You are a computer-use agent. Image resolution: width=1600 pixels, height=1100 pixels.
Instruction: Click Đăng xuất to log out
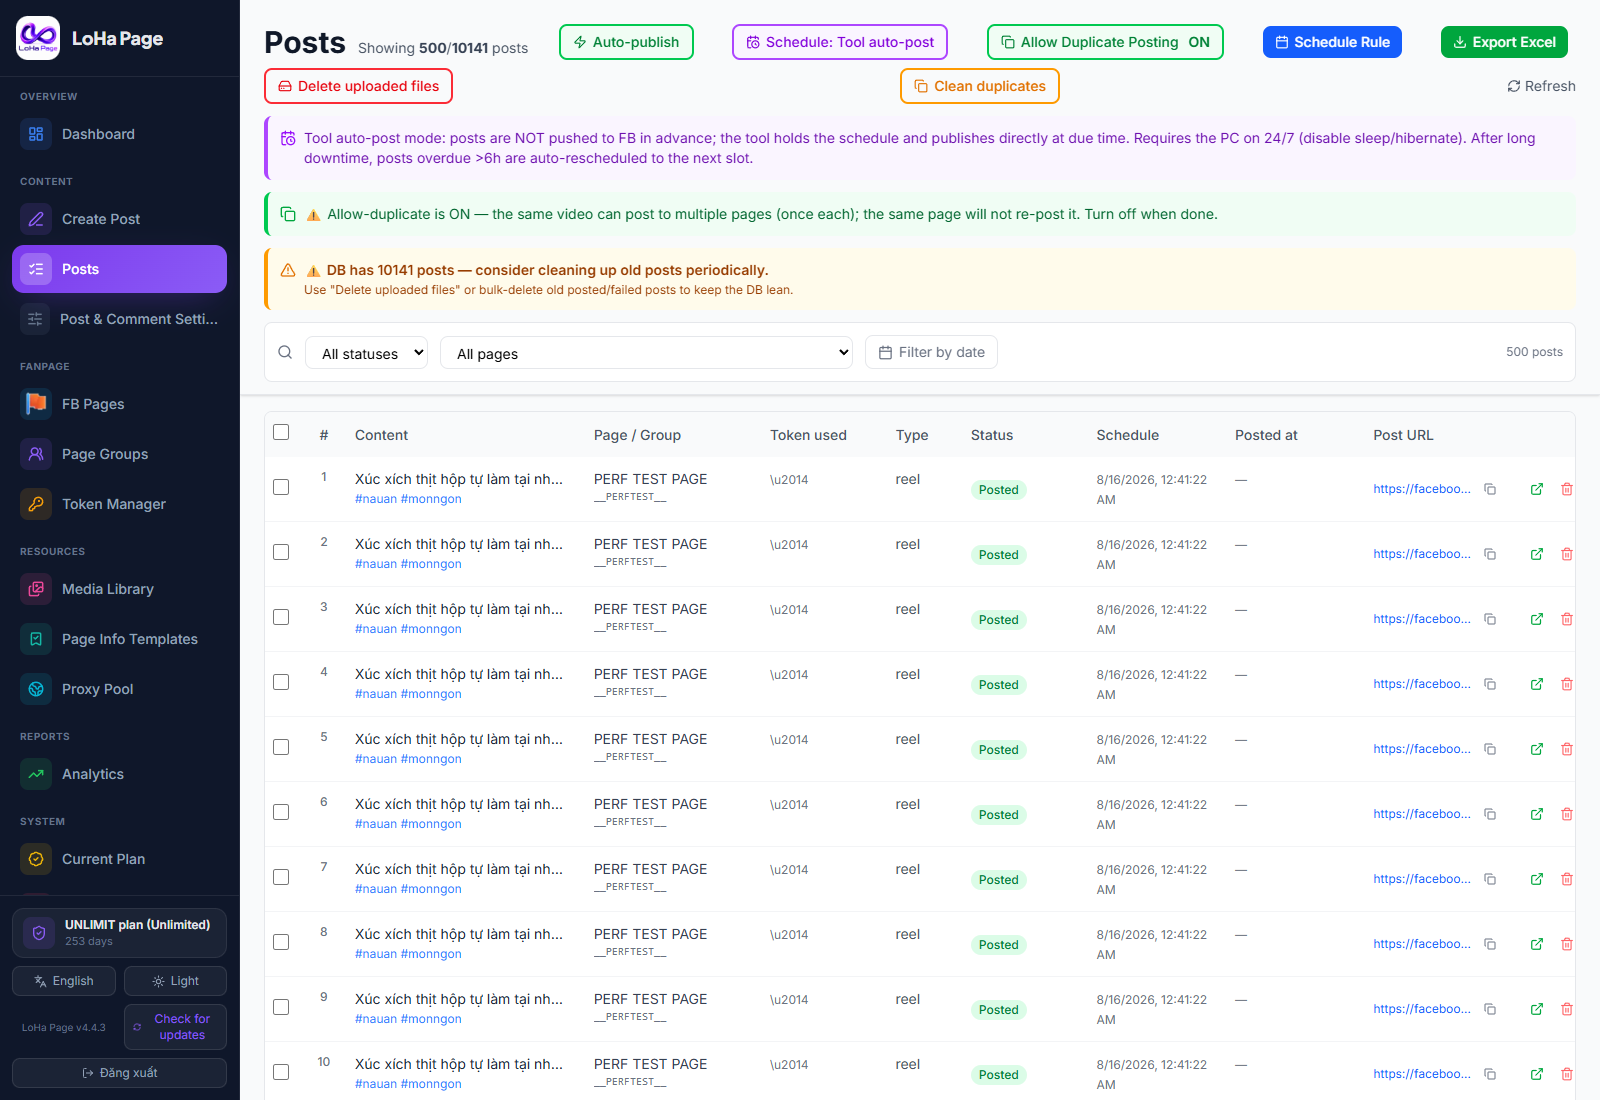pyautogui.click(x=119, y=1073)
